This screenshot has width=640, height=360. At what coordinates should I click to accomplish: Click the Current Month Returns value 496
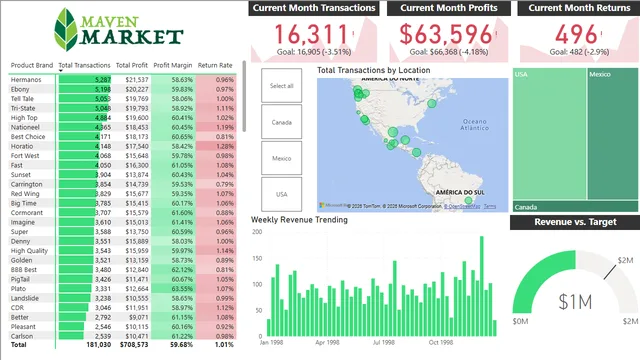(576, 34)
